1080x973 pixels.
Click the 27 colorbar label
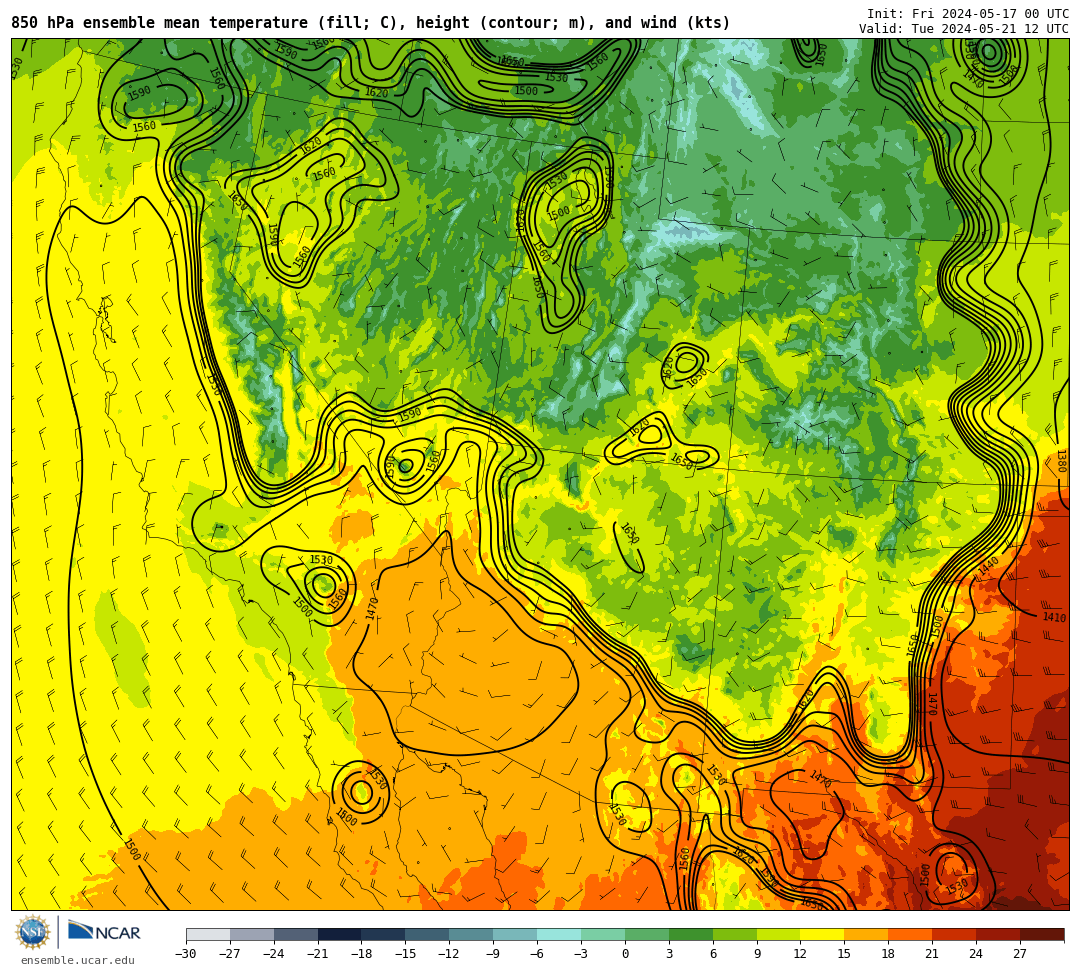click(1020, 954)
